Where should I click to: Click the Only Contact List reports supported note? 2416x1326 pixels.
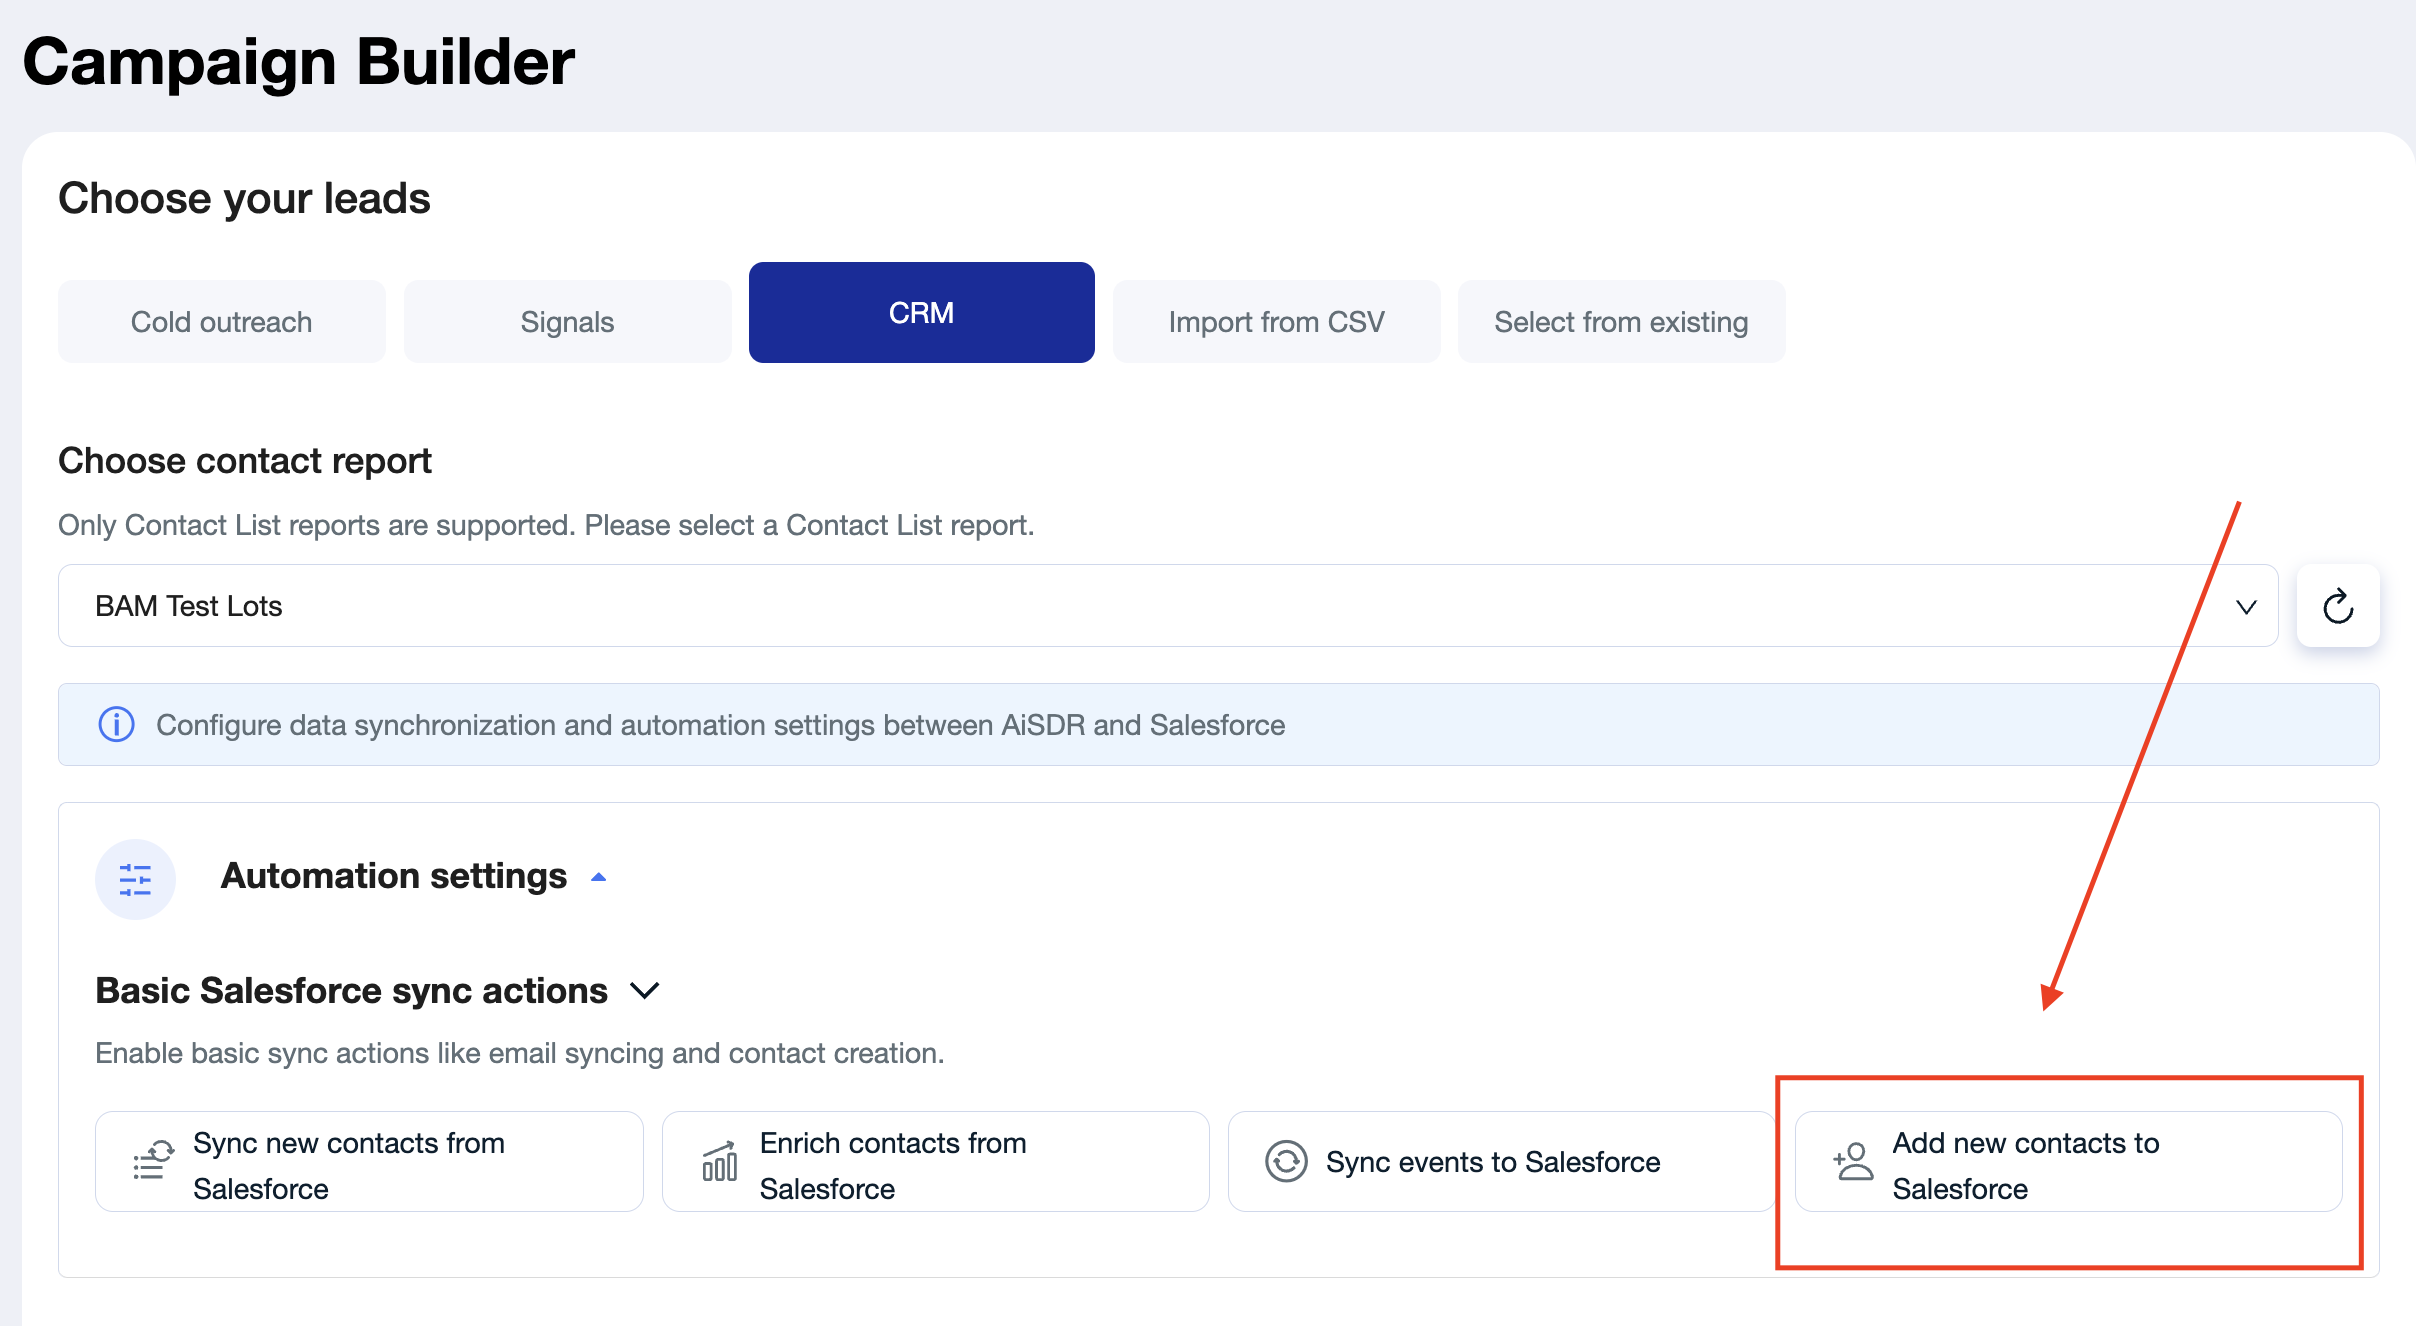(546, 525)
